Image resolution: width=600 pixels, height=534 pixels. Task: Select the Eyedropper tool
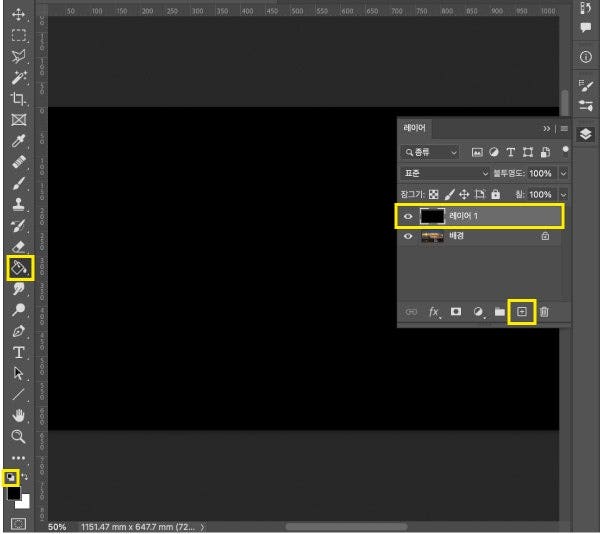18,141
